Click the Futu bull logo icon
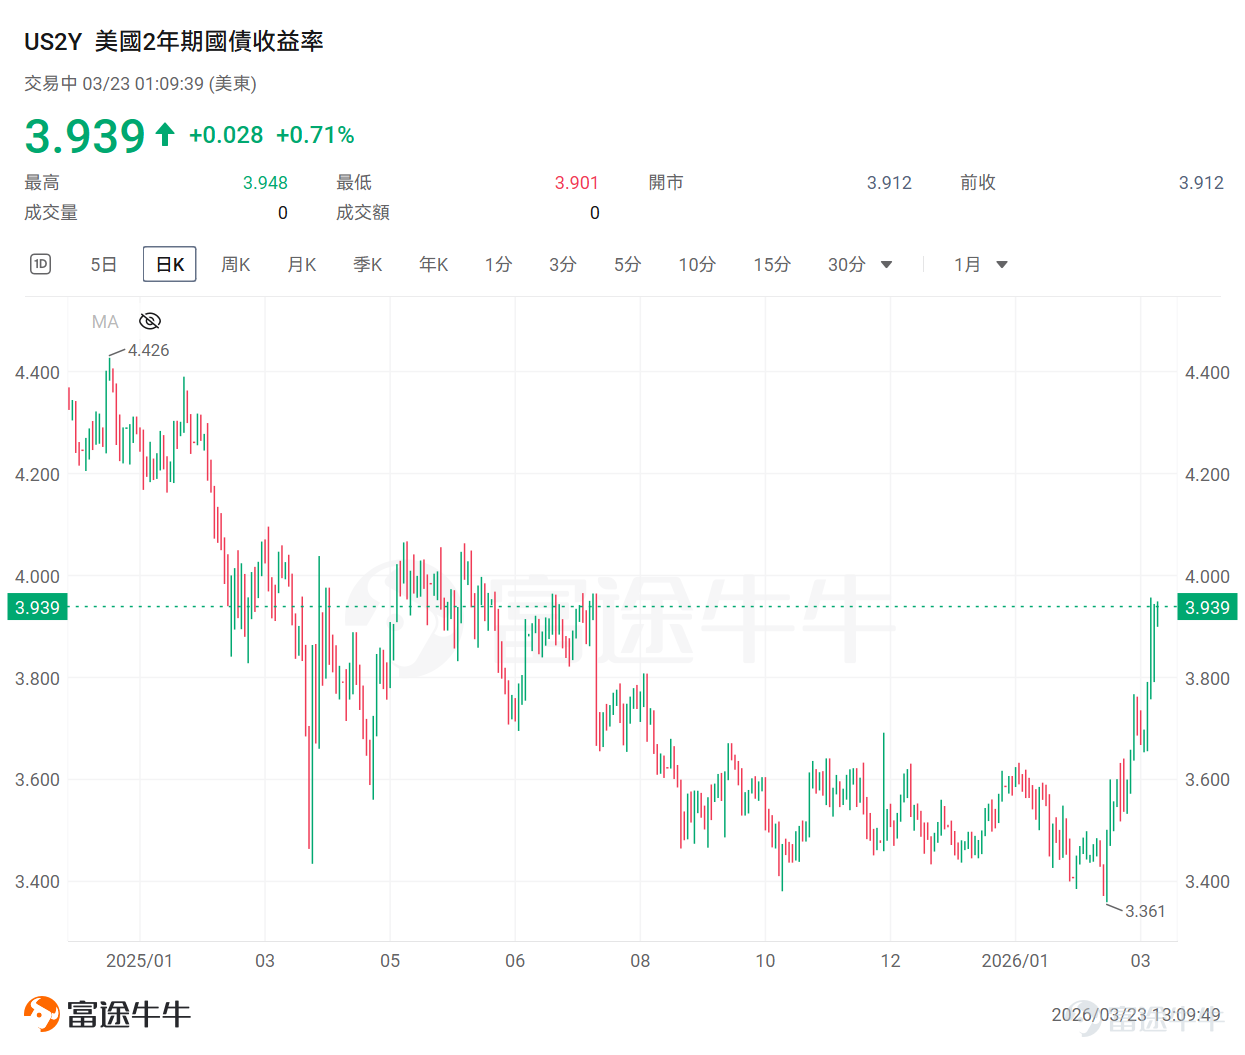This screenshot has width=1245, height=1055. point(42,1014)
